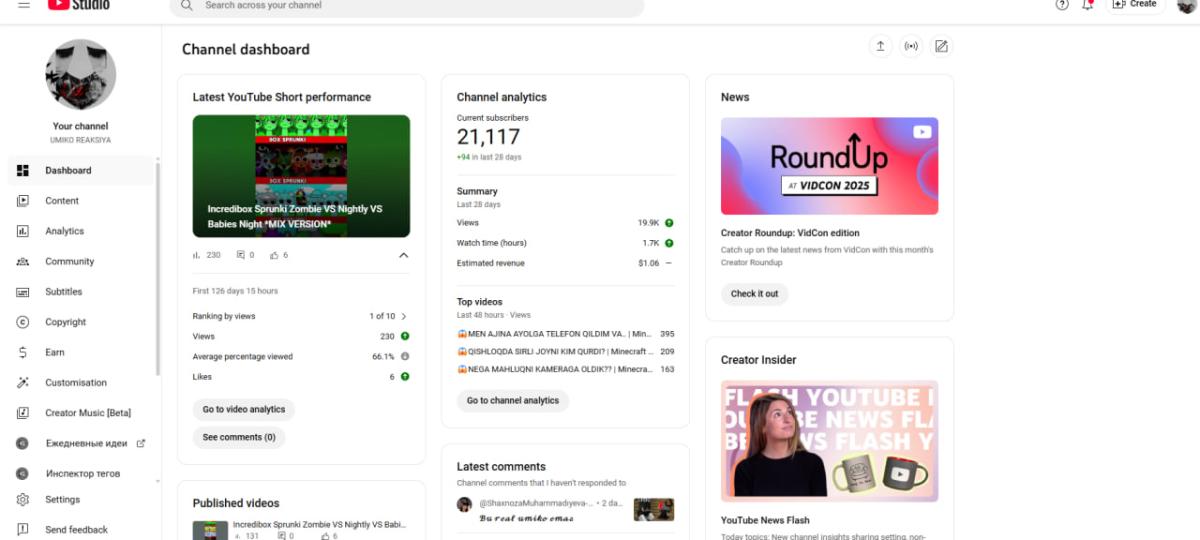Click Watch time (hours) 1.7K row

click(565, 243)
